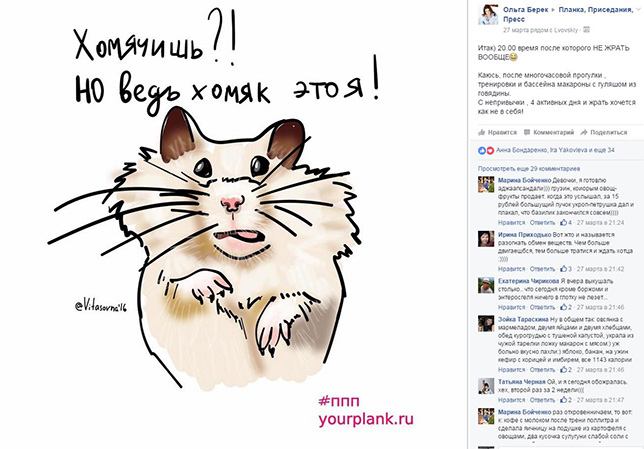Like Марина Бойченко's first comment via Нравится
This screenshot has width=644, height=449.
coord(511,223)
